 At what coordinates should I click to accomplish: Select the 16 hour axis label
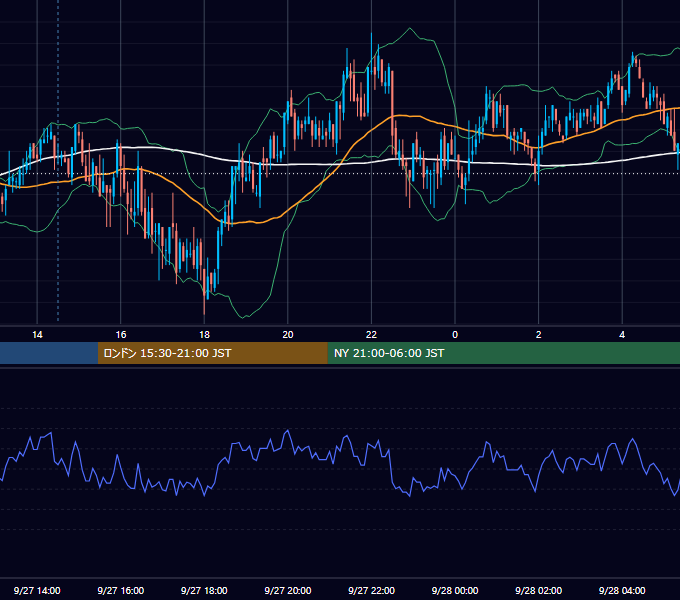[x=121, y=335]
